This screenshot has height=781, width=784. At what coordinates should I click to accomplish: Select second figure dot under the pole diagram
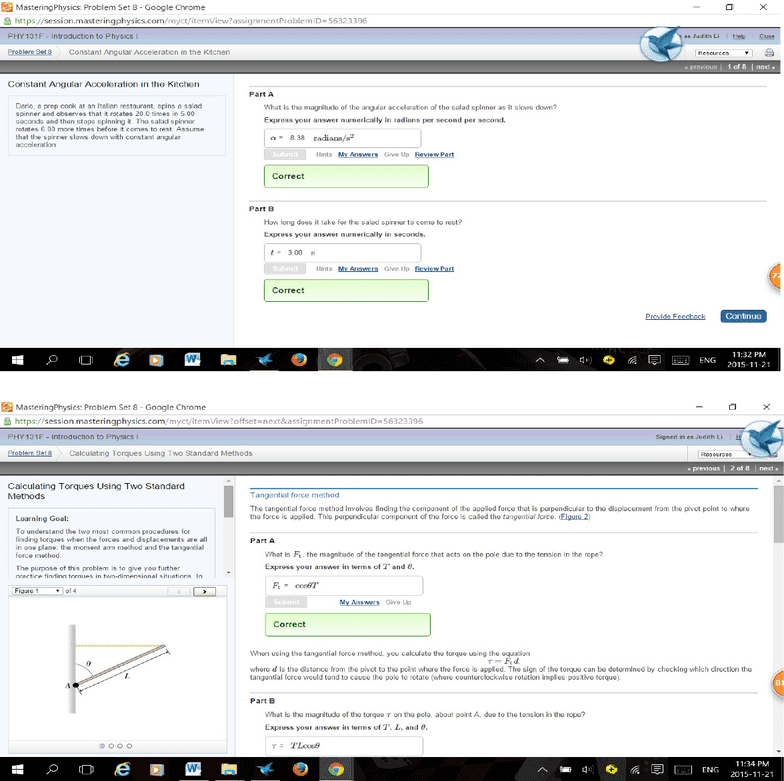(111, 746)
